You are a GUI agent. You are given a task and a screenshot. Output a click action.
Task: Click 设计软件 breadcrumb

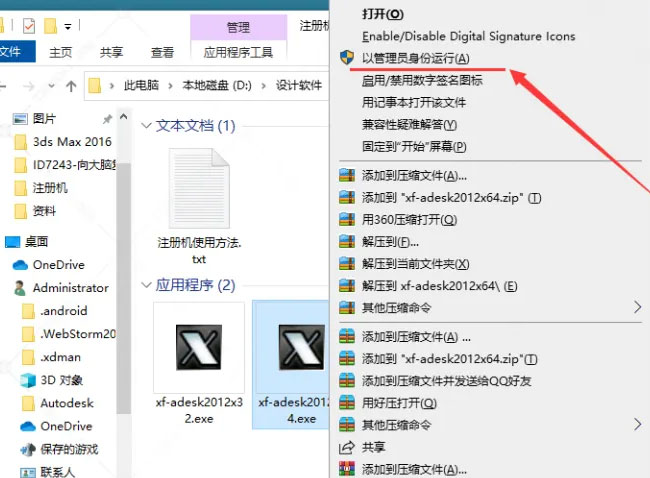(x=299, y=85)
